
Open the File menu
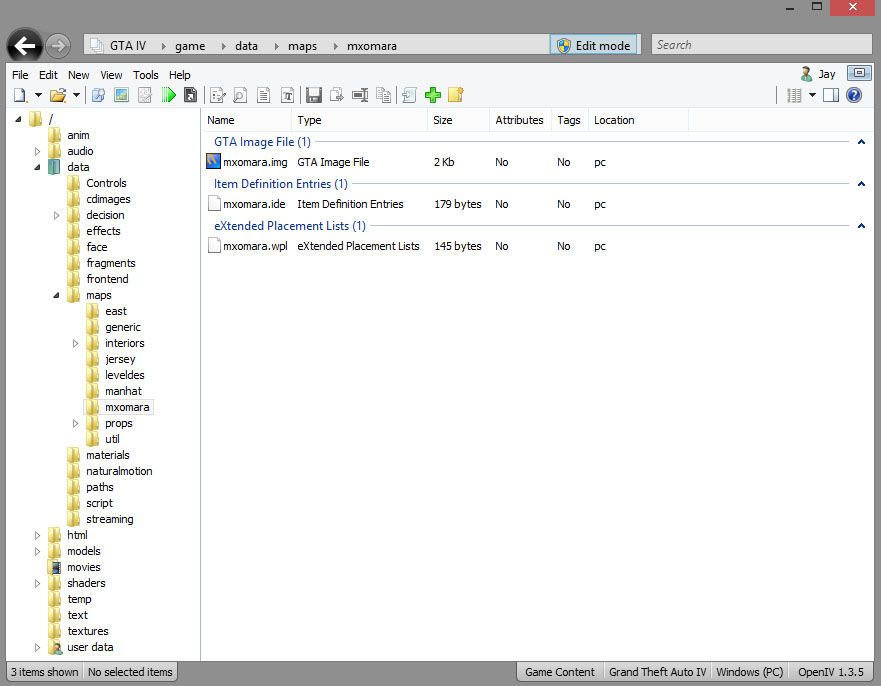click(20, 75)
